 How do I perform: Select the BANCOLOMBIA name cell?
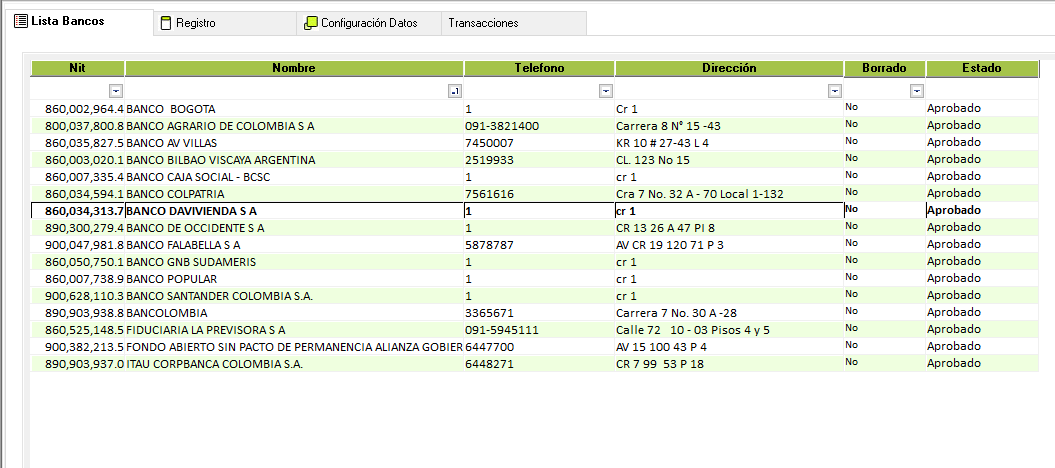point(168,313)
